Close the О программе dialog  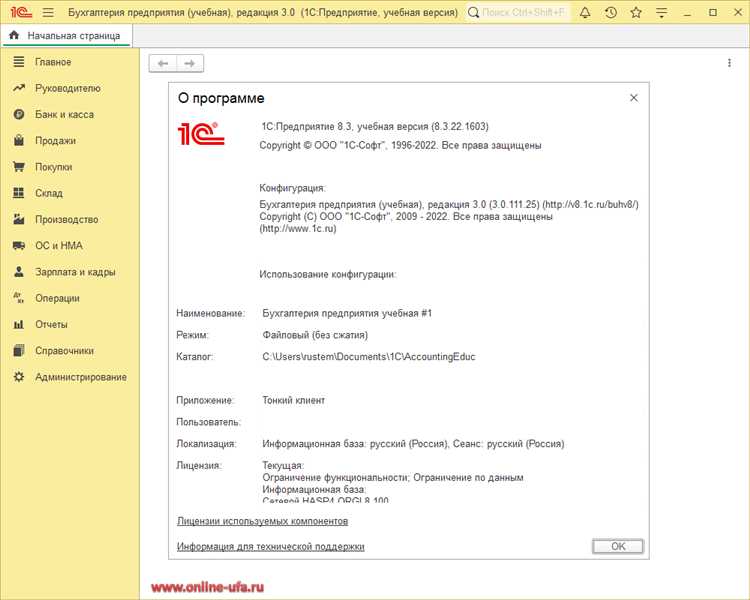[x=634, y=98]
